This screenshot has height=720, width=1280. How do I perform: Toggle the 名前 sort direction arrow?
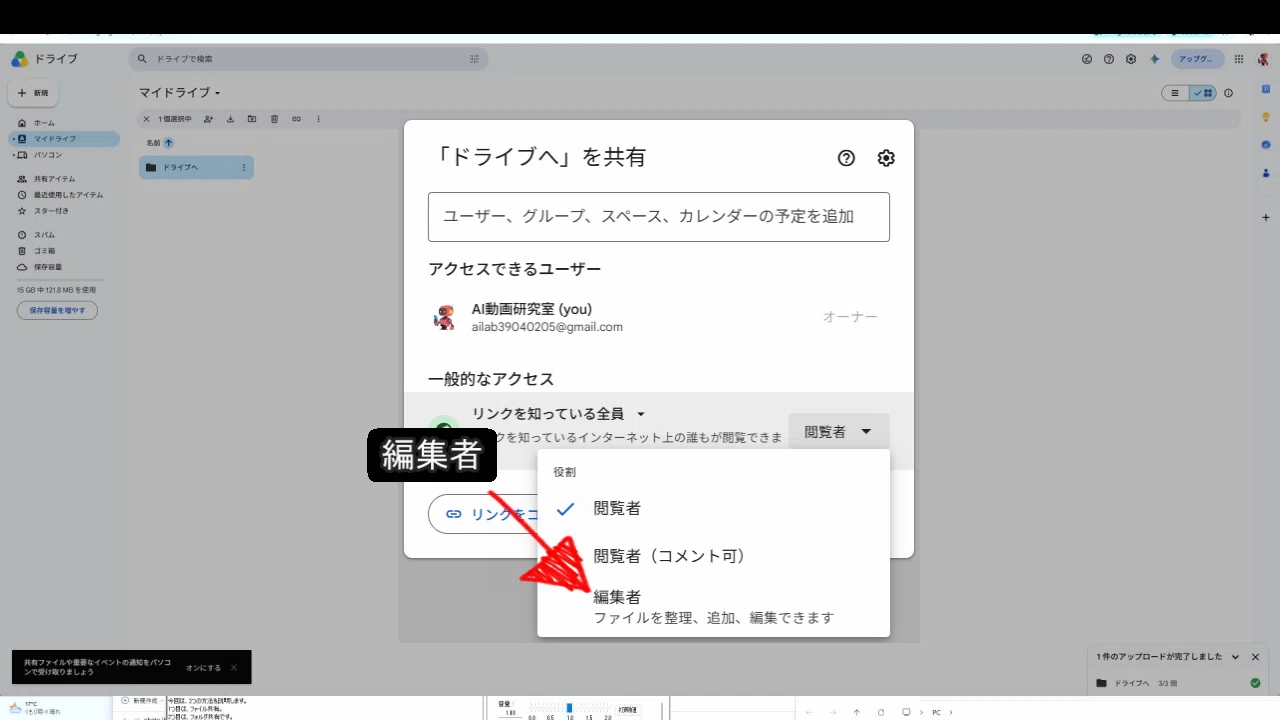(168, 143)
